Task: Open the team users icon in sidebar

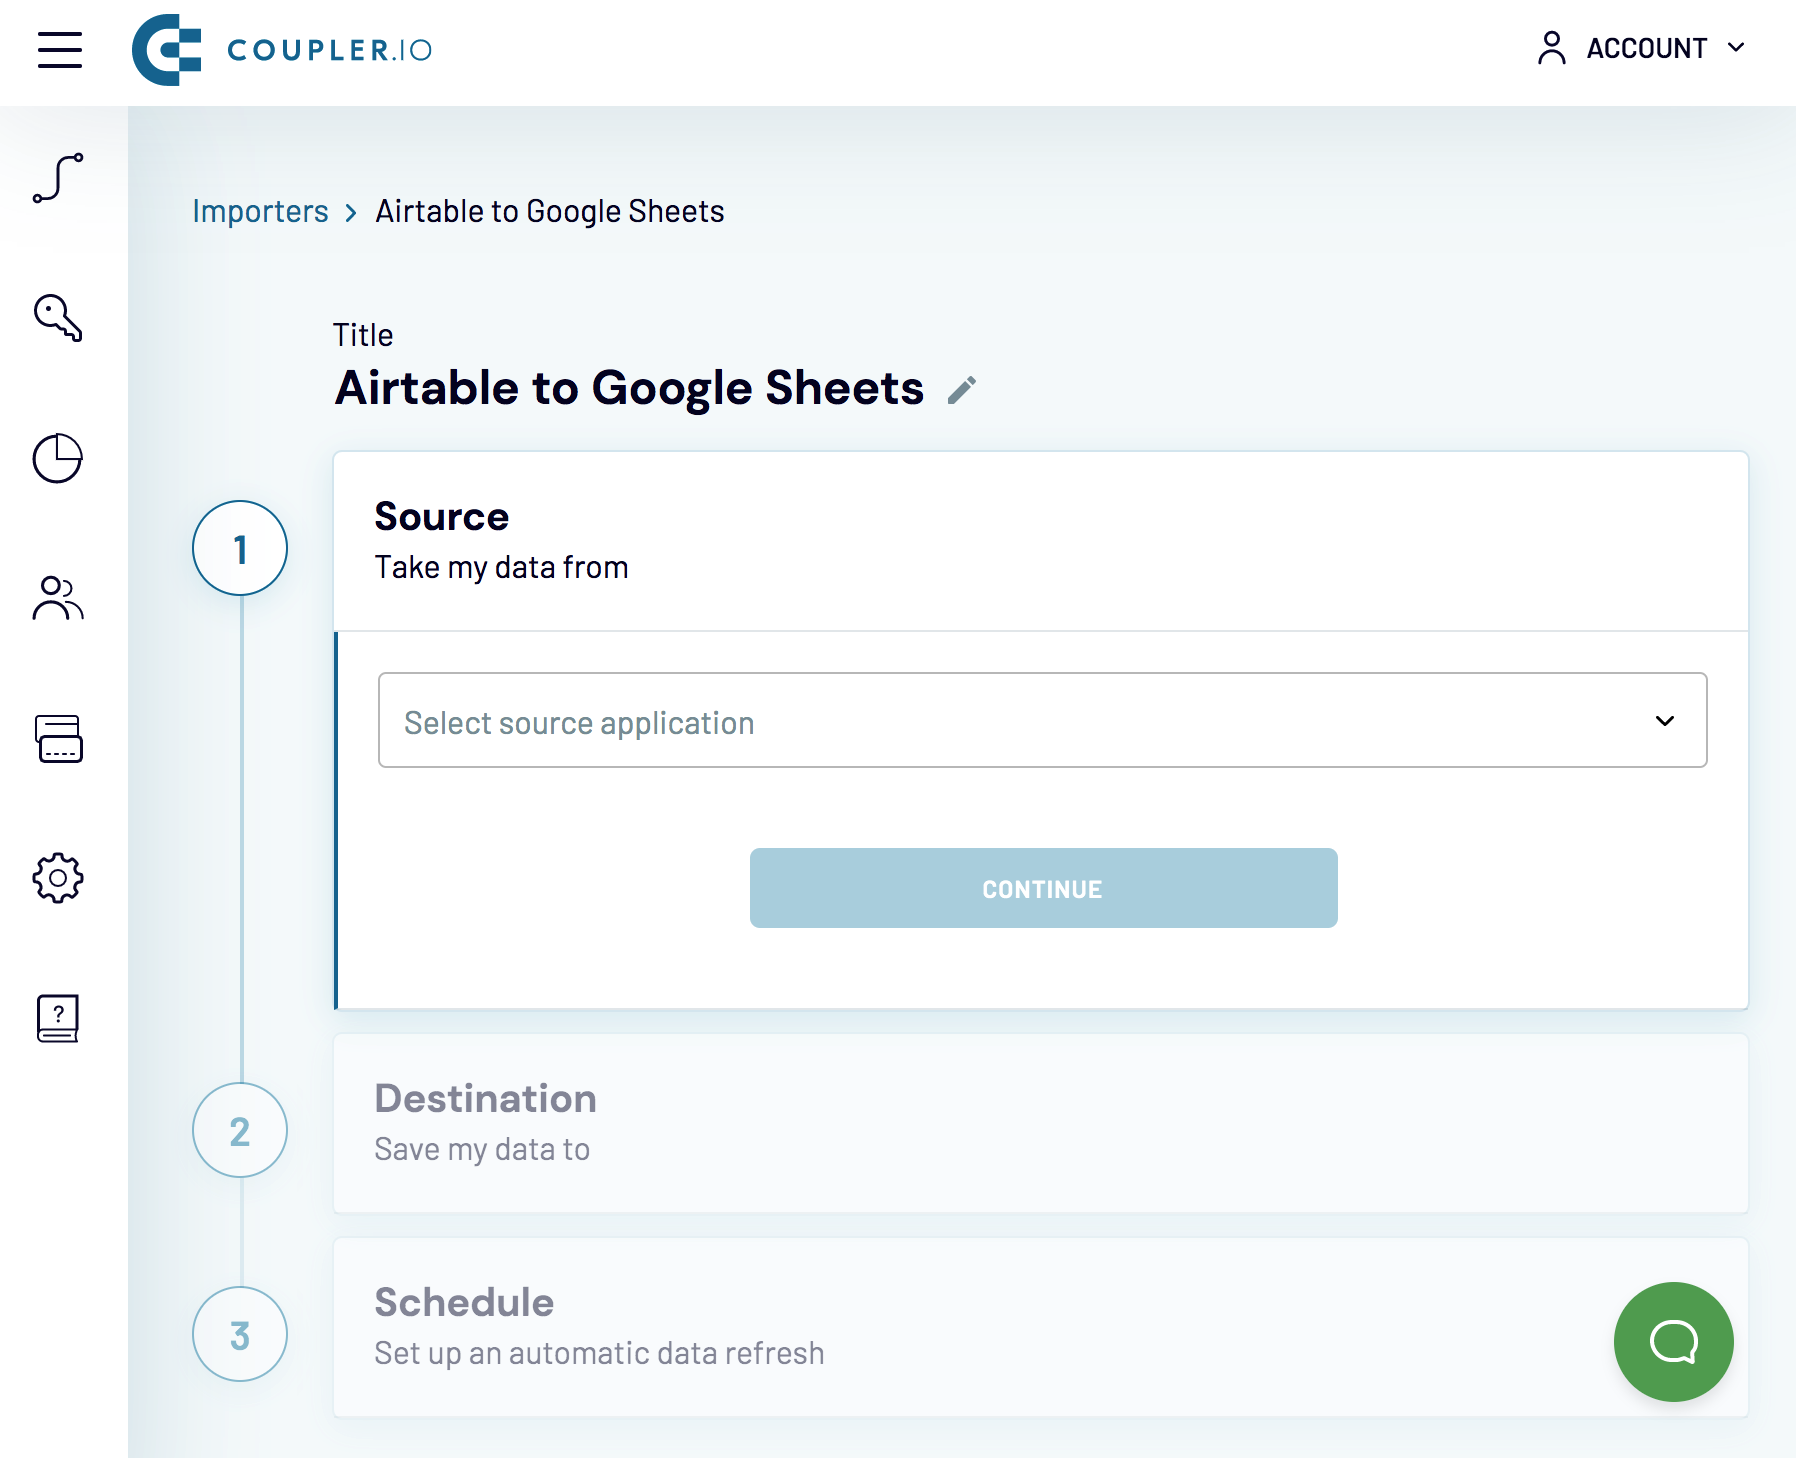Action: coord(58,598)
